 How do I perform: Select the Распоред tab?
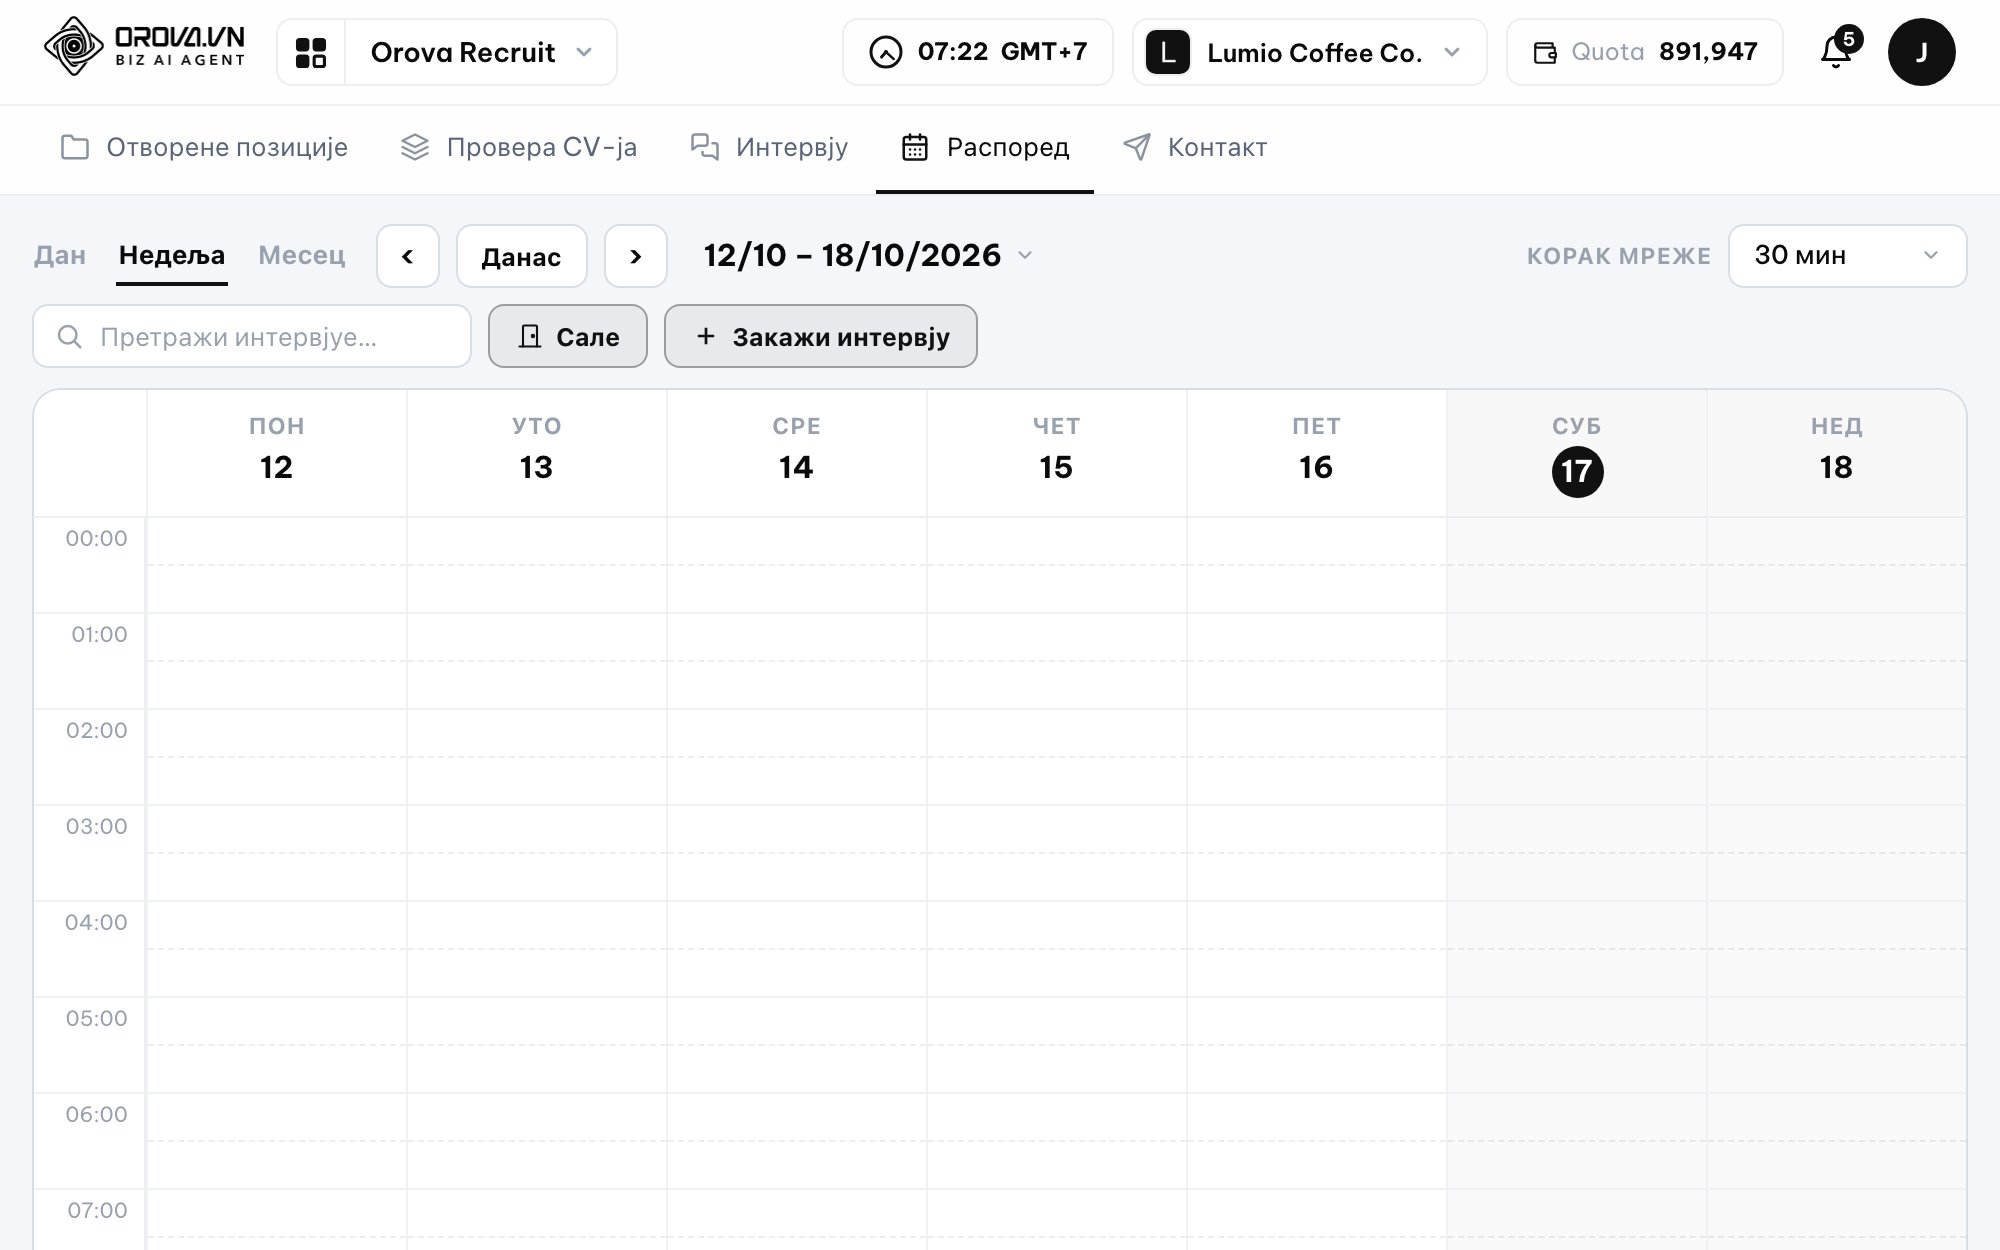(985, 147)
